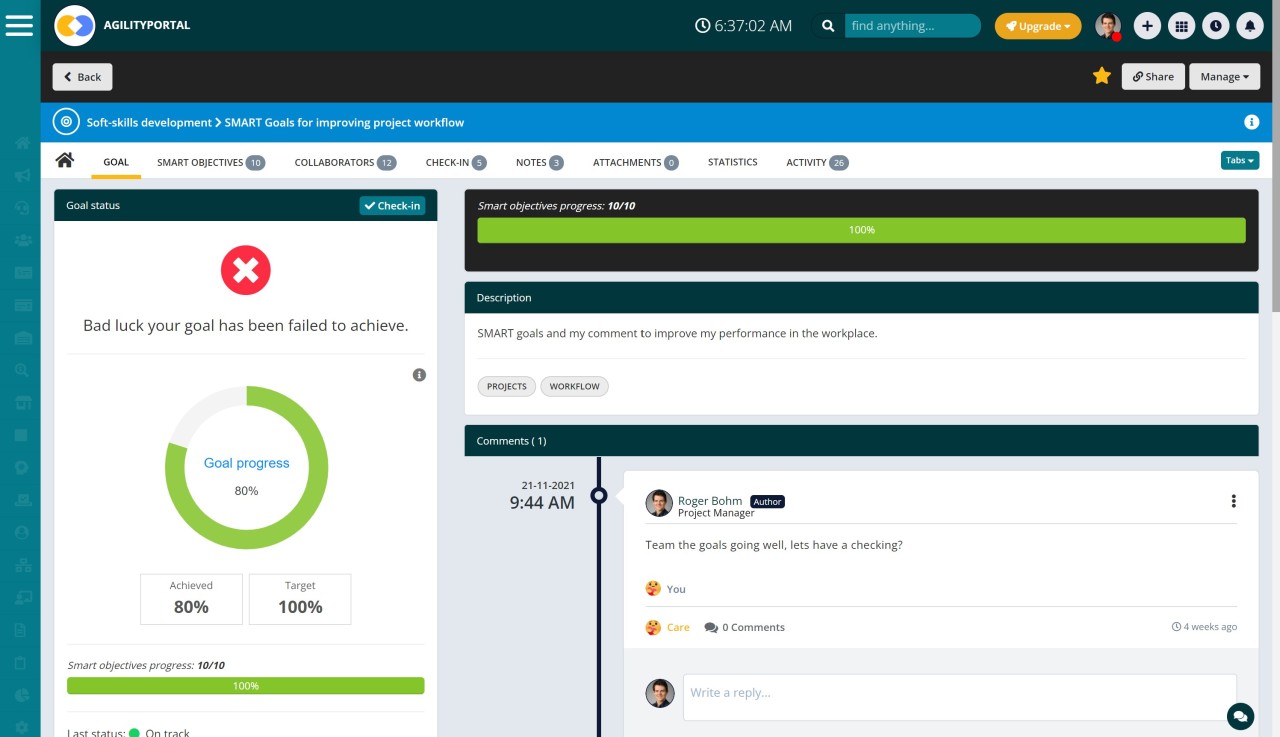The width and height of the screenshot is (1280, 737).
Task: Click the Share button
Action: pos(1153,76)
